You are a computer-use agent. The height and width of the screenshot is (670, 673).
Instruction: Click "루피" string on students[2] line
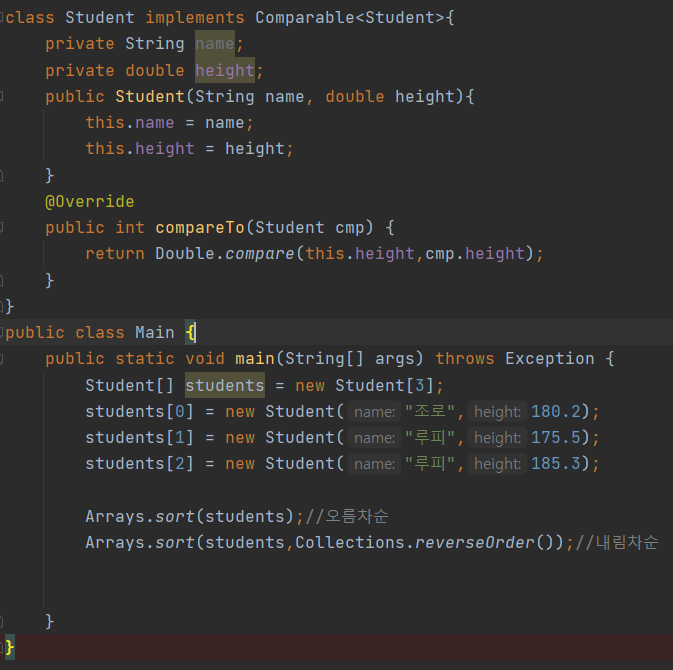[x=430, y=464]
